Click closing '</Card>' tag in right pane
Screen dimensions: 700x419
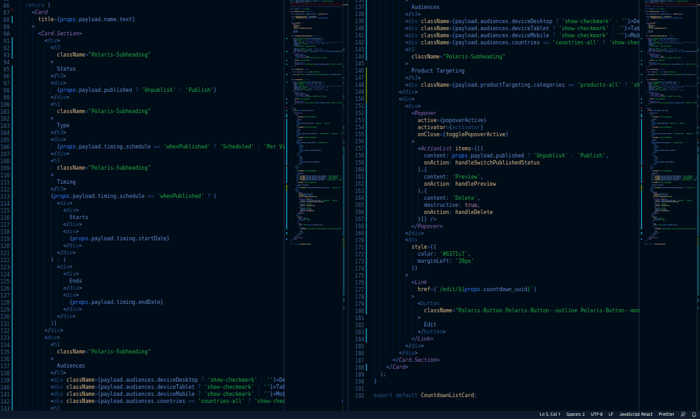[397, 367]
